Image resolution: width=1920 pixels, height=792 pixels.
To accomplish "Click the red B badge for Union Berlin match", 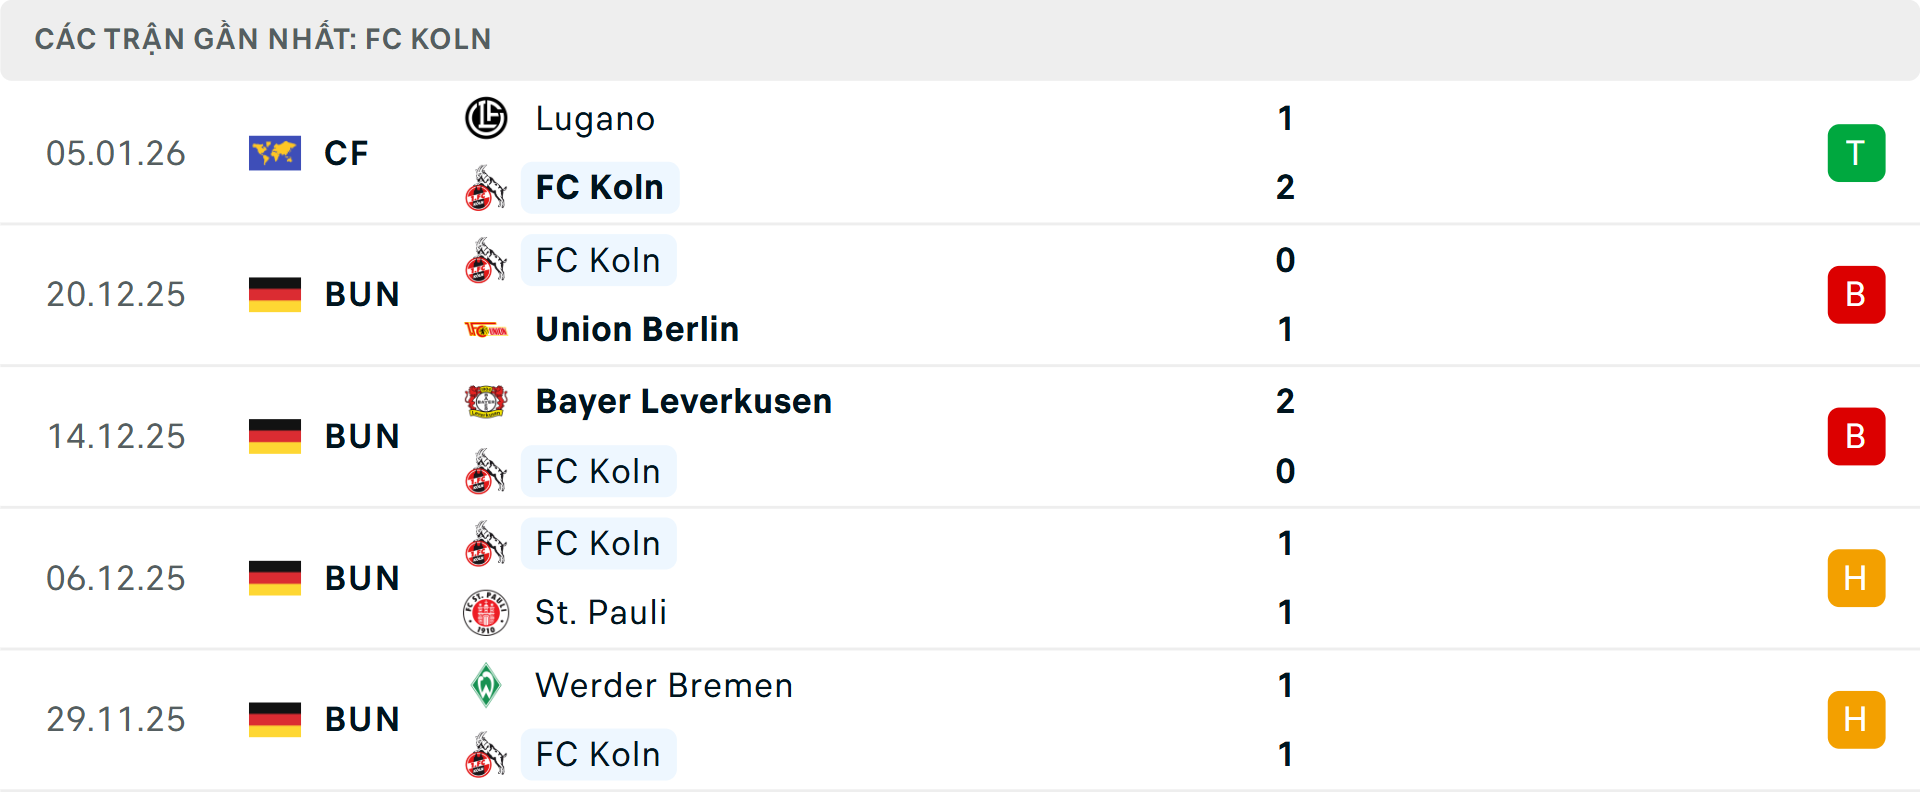I will click(1856, 294).
